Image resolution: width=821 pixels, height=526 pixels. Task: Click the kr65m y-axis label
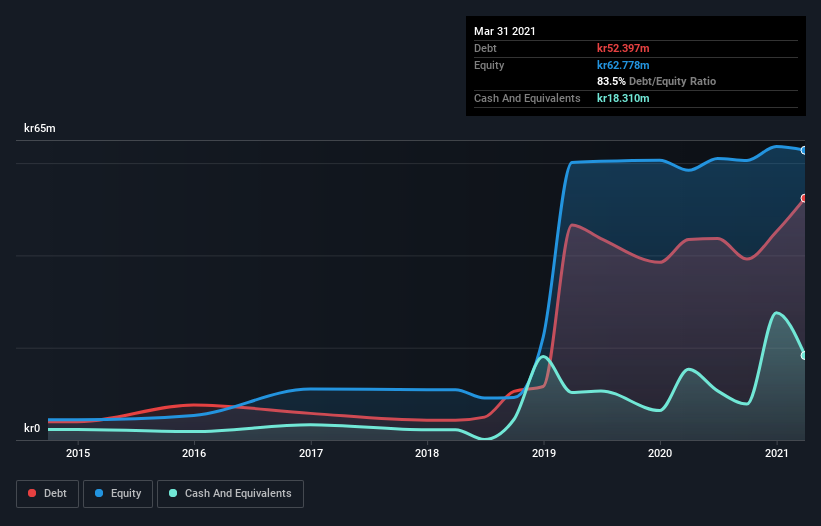[x=40, y=128]
